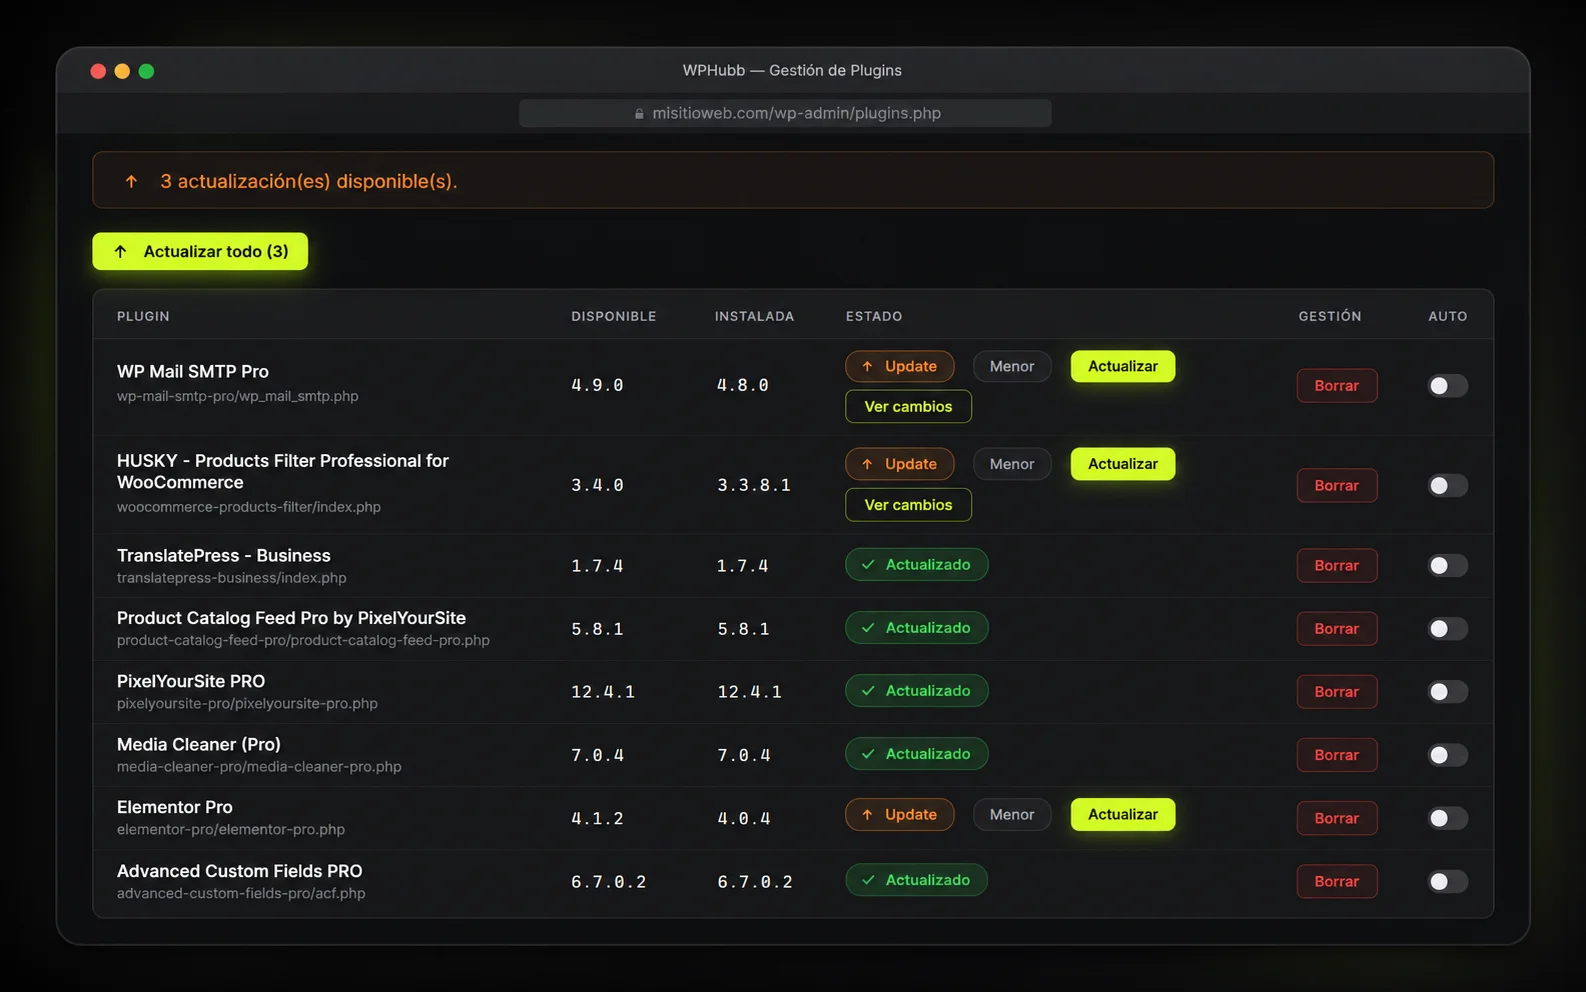Toggle auto-update for Elementor Pro
This screenshot has width=1586, height=992.
(1447, 818)
